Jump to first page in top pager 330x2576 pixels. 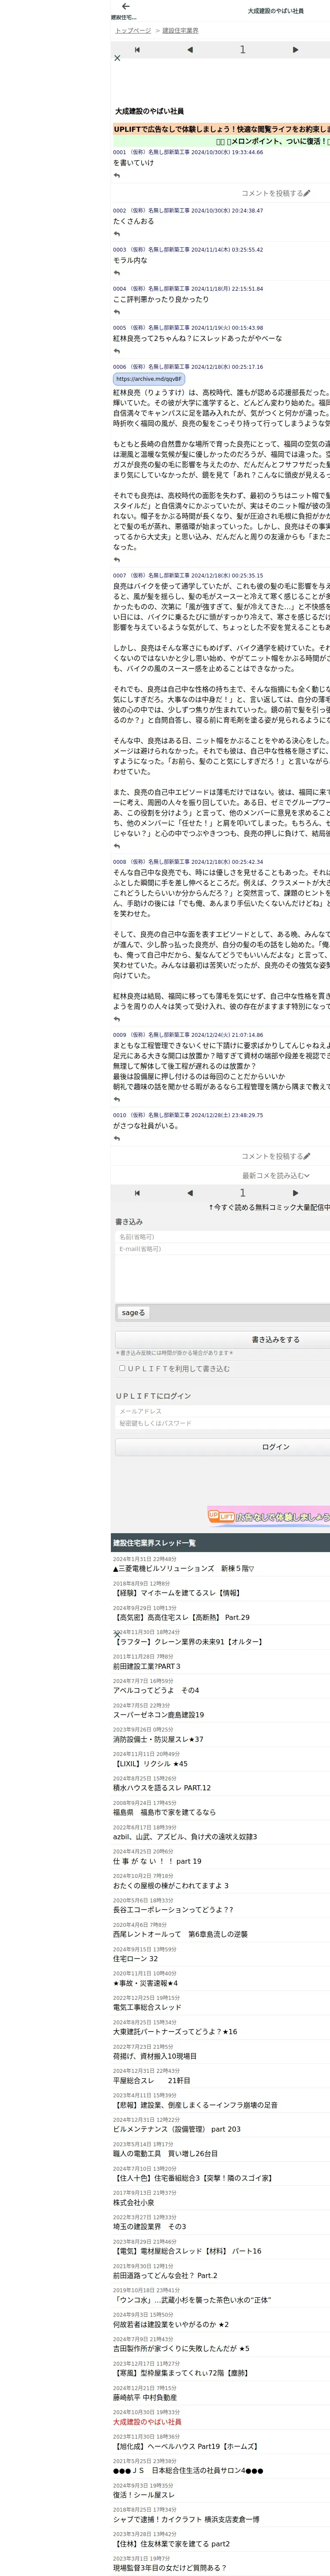point(137,49)
